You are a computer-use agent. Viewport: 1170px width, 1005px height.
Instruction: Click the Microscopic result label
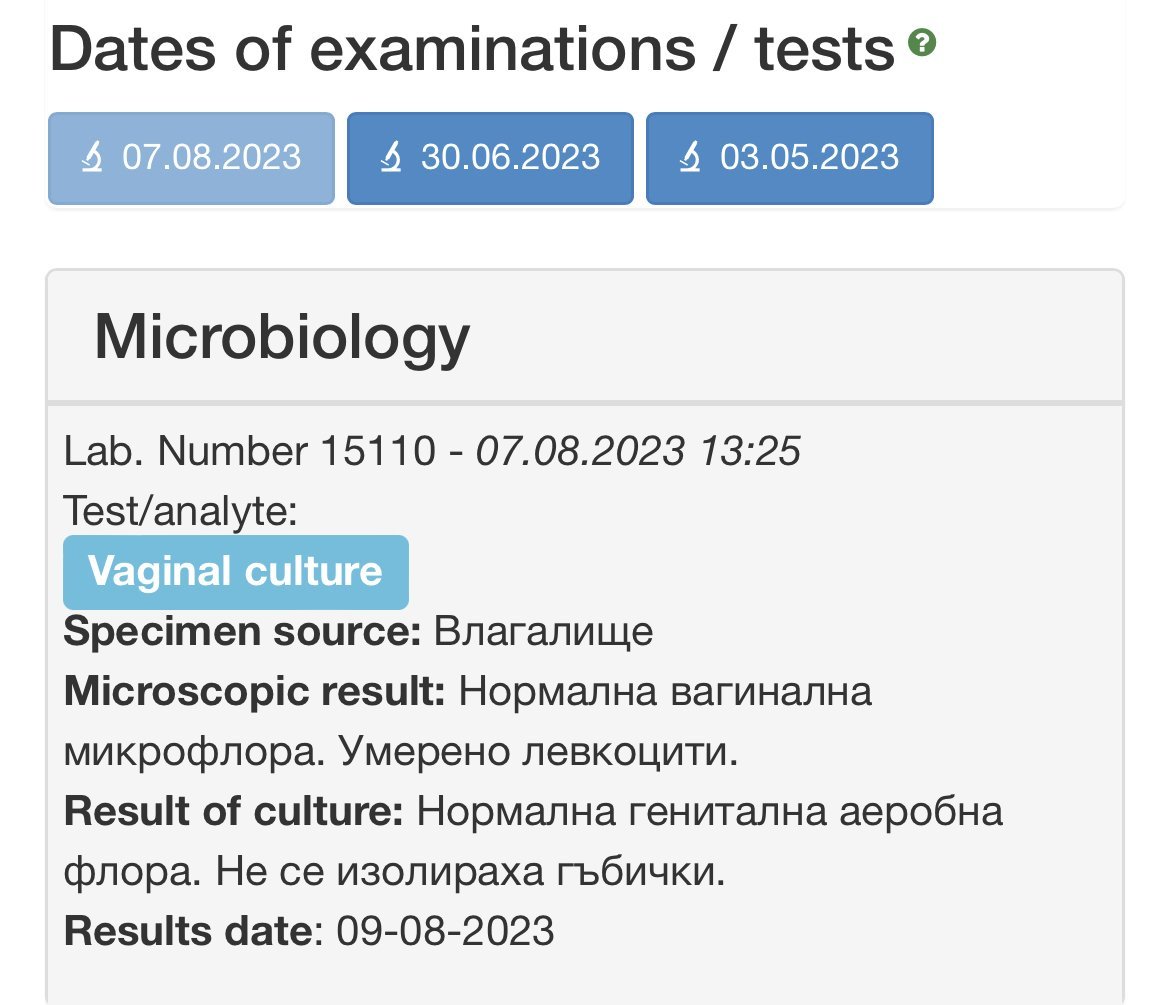tap(255, 692)
